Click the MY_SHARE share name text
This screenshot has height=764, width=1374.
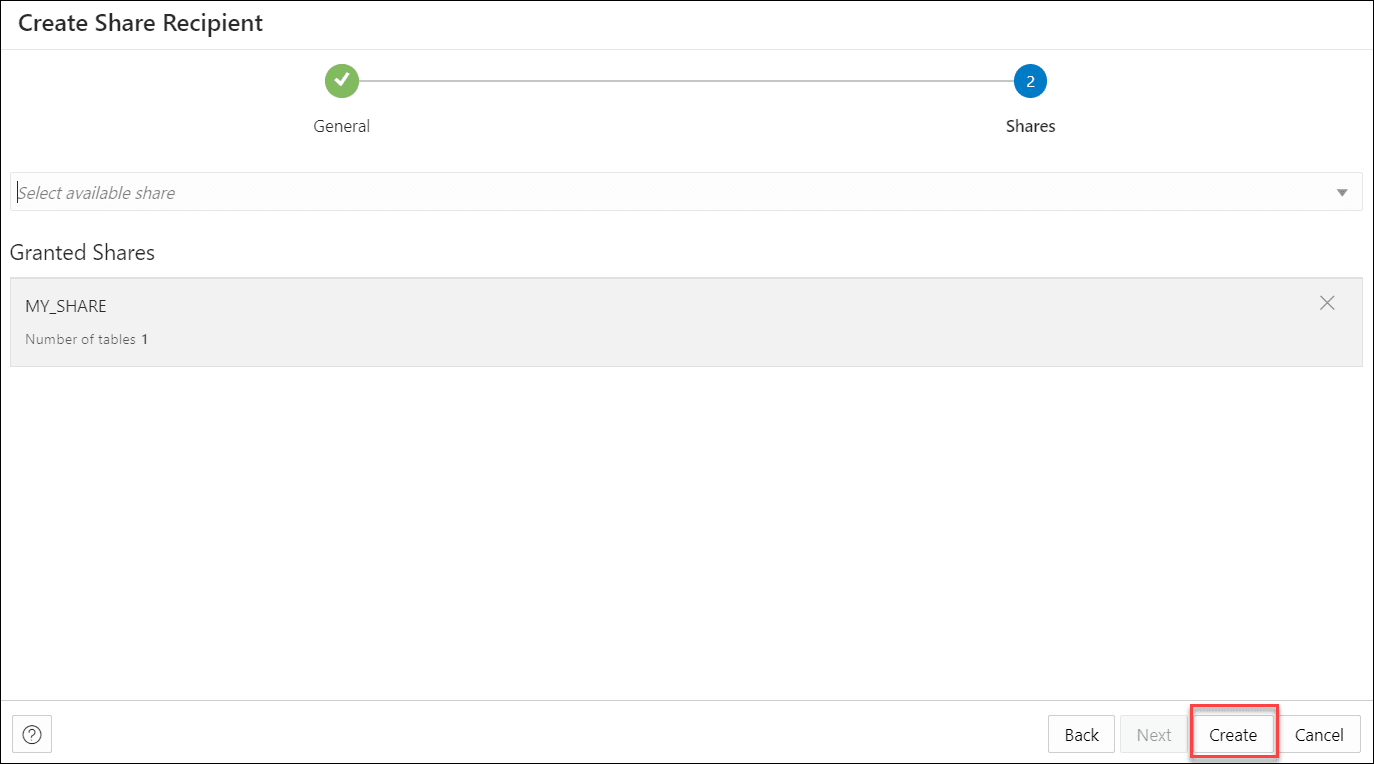[66, 305]
